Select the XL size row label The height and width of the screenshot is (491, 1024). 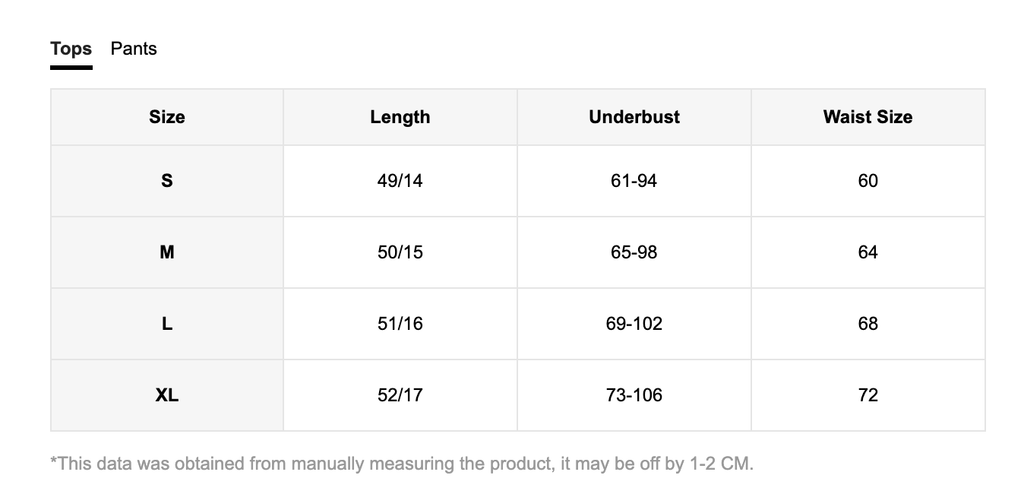point(167,395)
